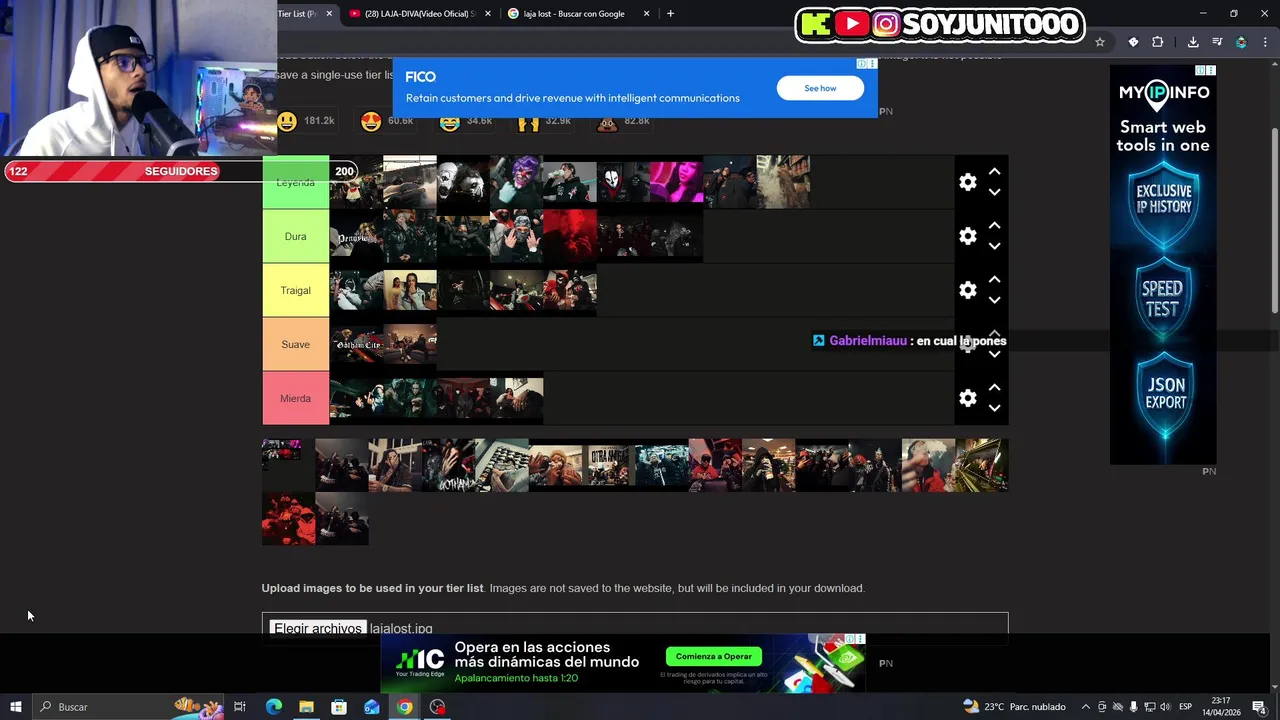Open the ESP language selector

(1185, 707)
